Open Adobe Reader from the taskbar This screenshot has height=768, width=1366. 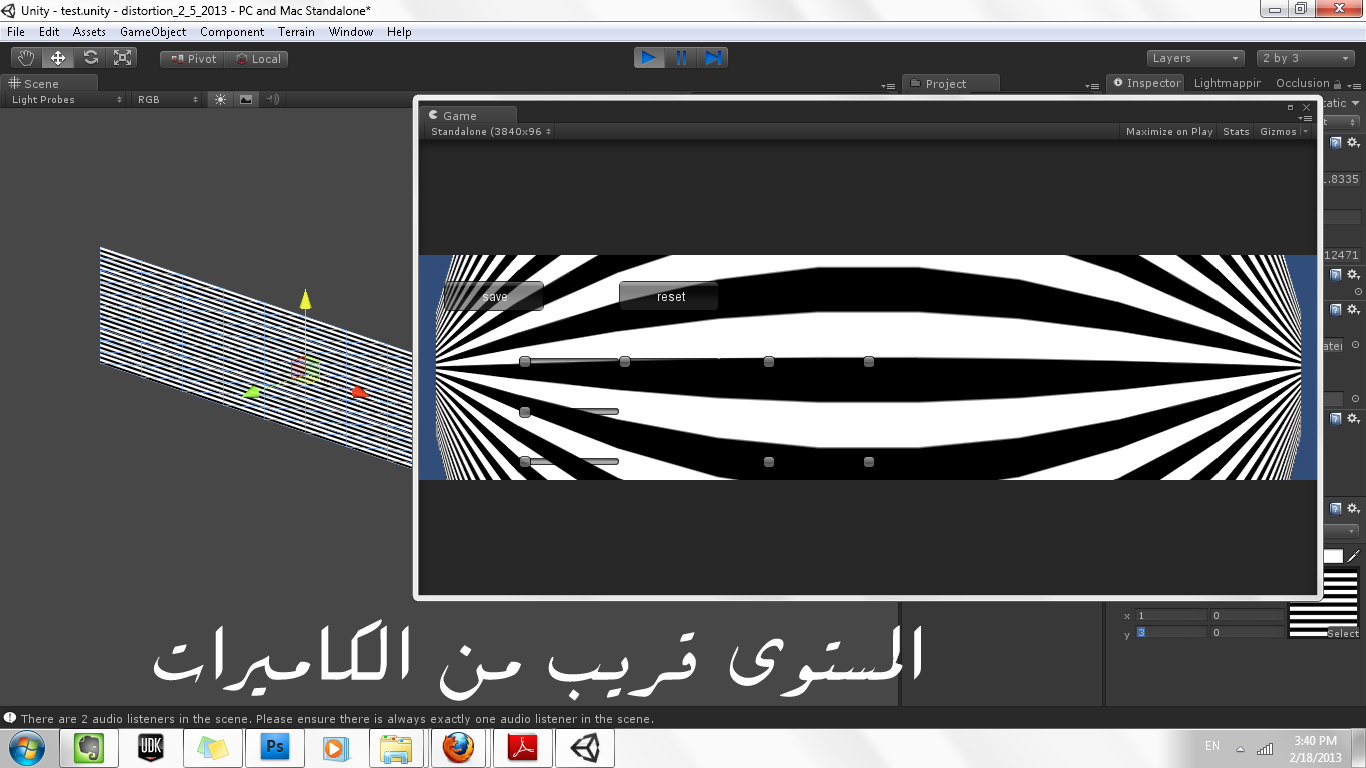(522, 748)
